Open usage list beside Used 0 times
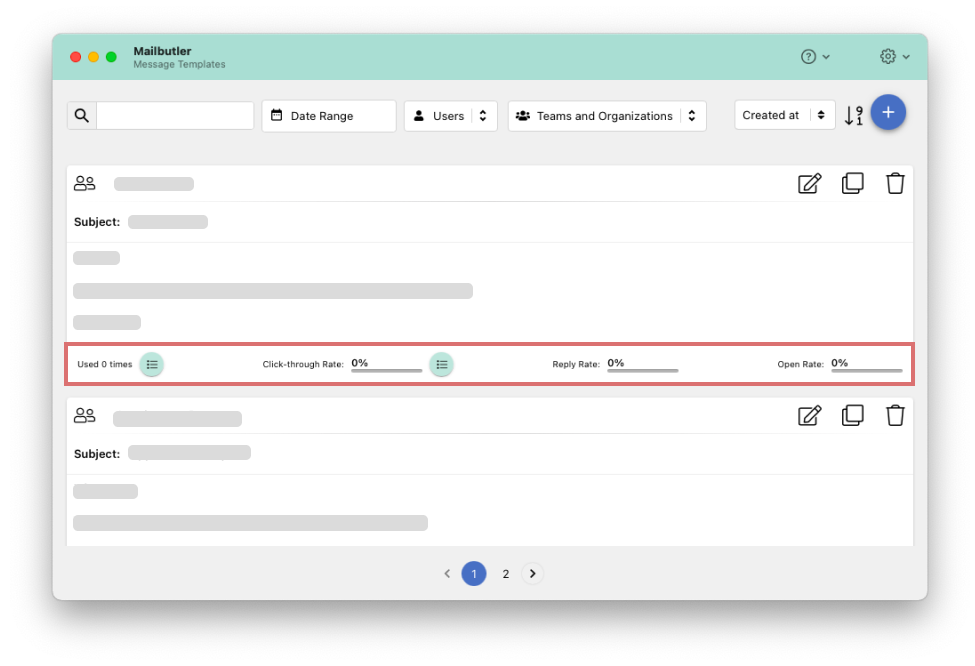Screen dimensions: 975x666 click(x=152, y=364)
